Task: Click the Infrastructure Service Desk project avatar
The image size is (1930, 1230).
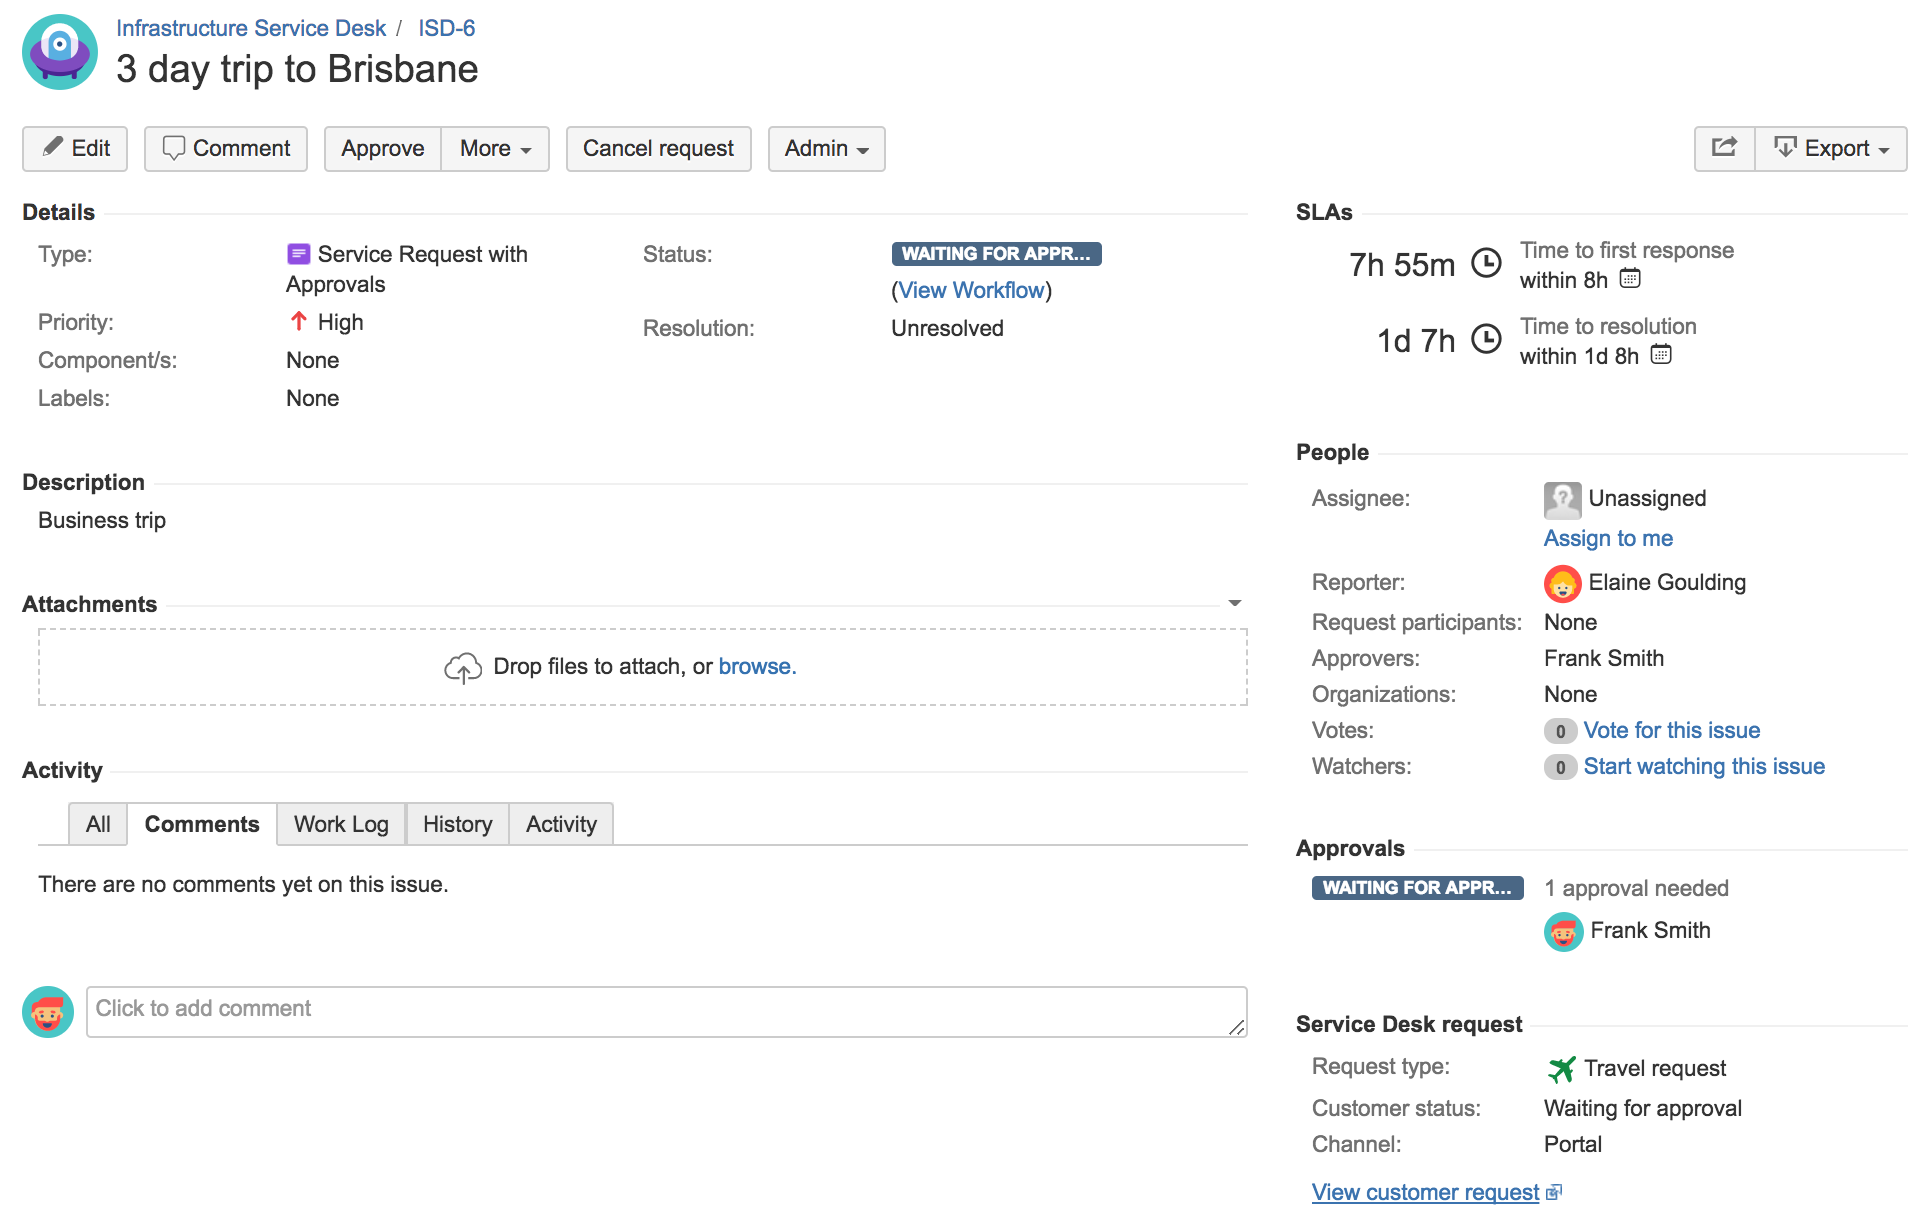Action: coord(60,52)
